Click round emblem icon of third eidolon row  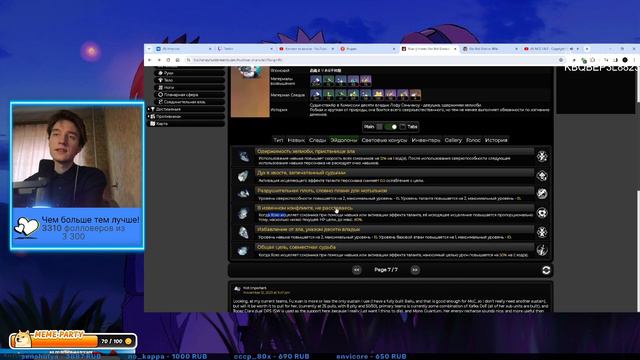[x=542, y=193]
